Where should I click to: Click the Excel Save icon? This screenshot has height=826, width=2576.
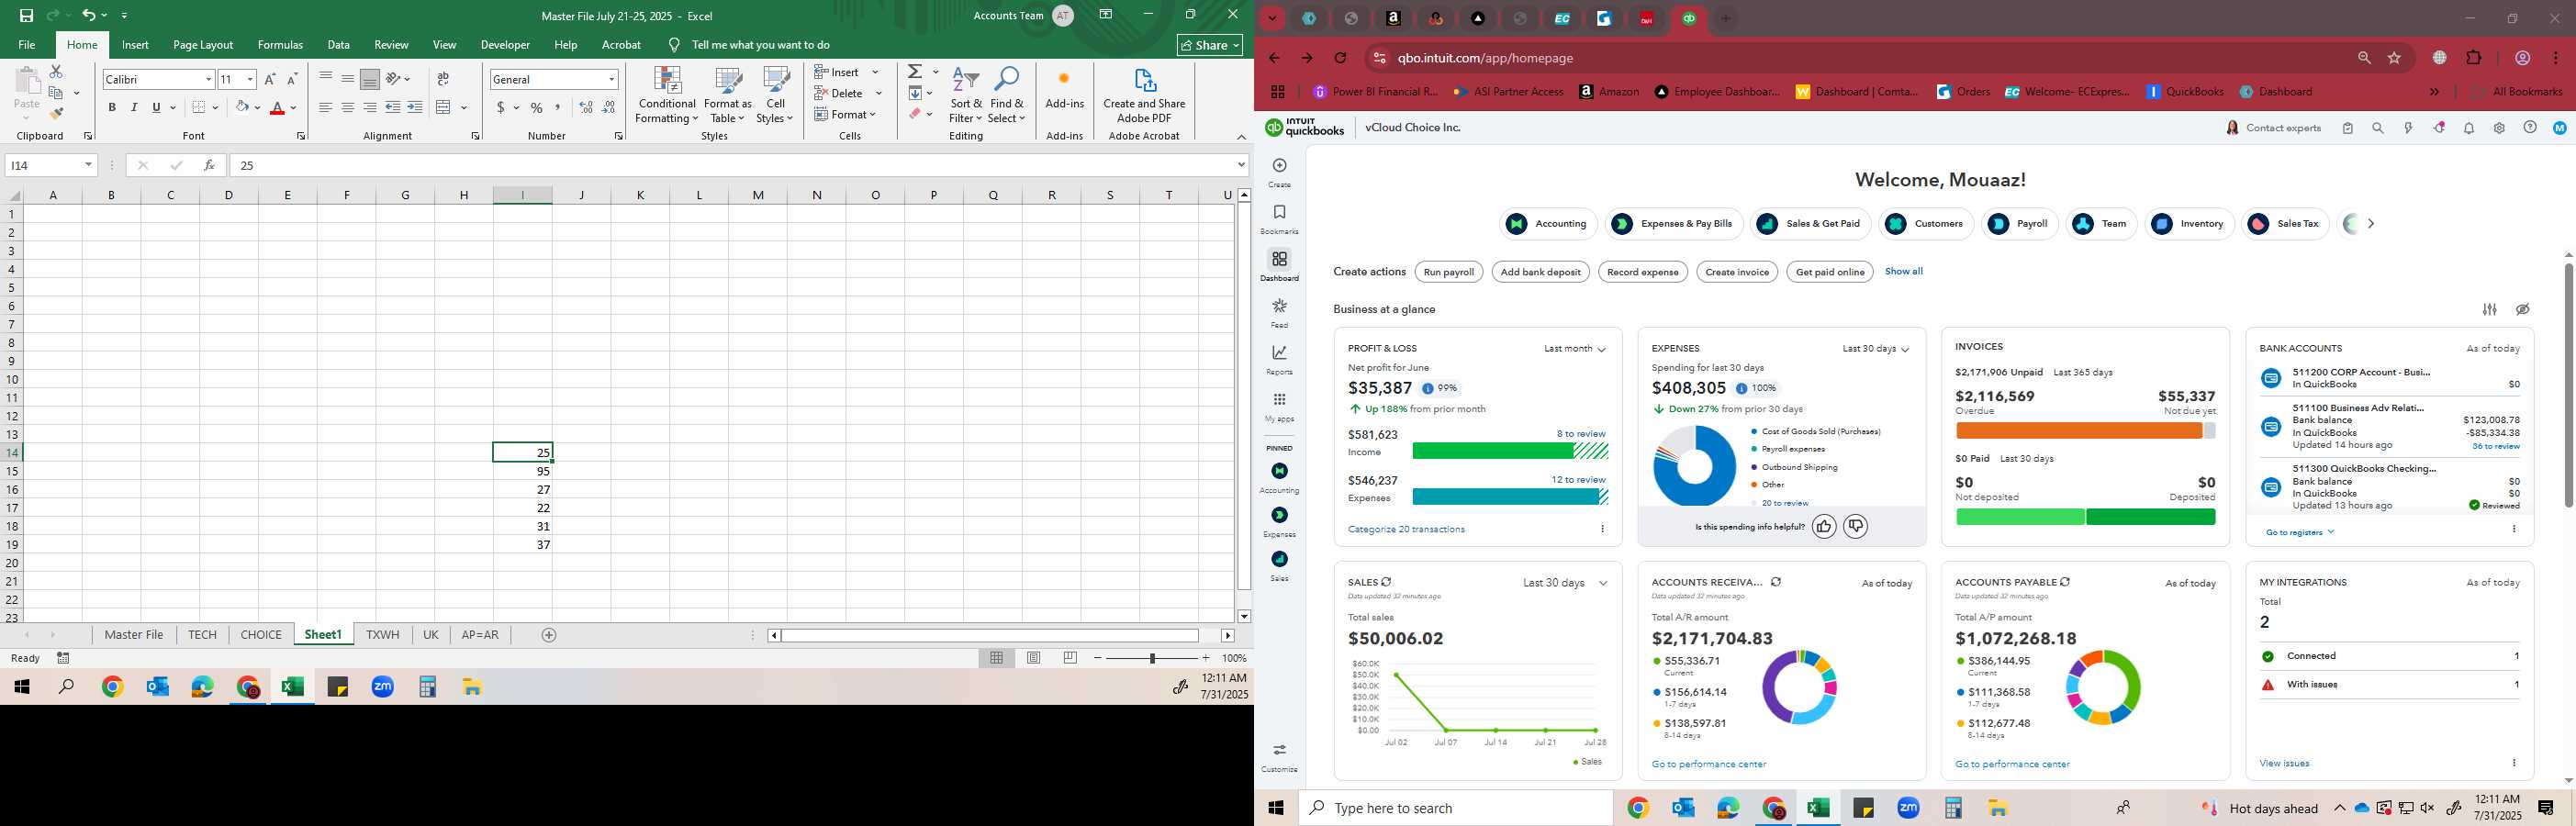[26, 15]
